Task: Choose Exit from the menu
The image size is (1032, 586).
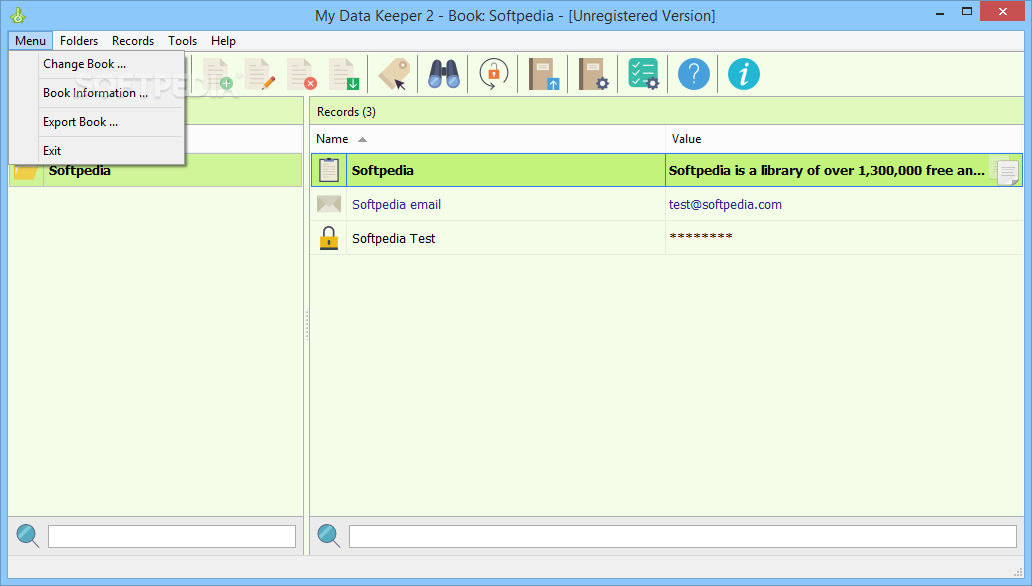Action: (x=52, y=151)
